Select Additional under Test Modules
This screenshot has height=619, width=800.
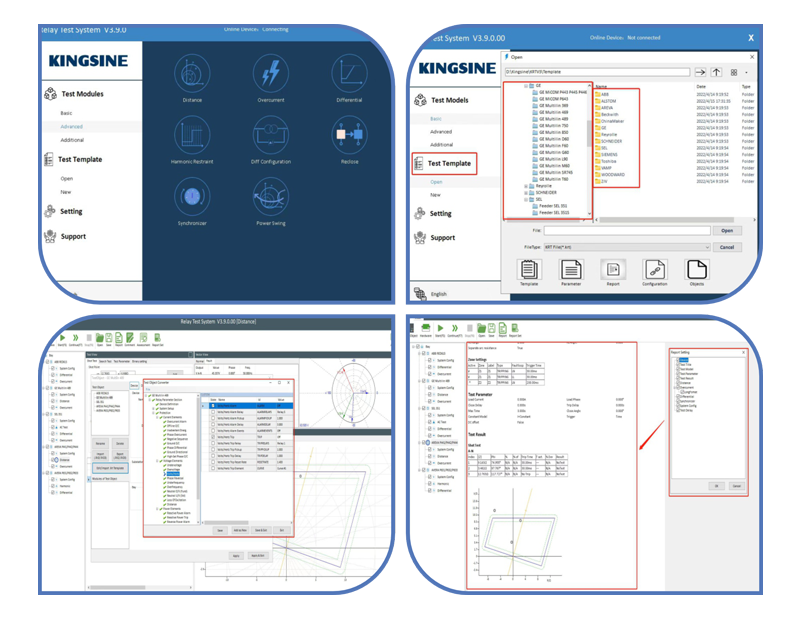[x=72, y=140]
